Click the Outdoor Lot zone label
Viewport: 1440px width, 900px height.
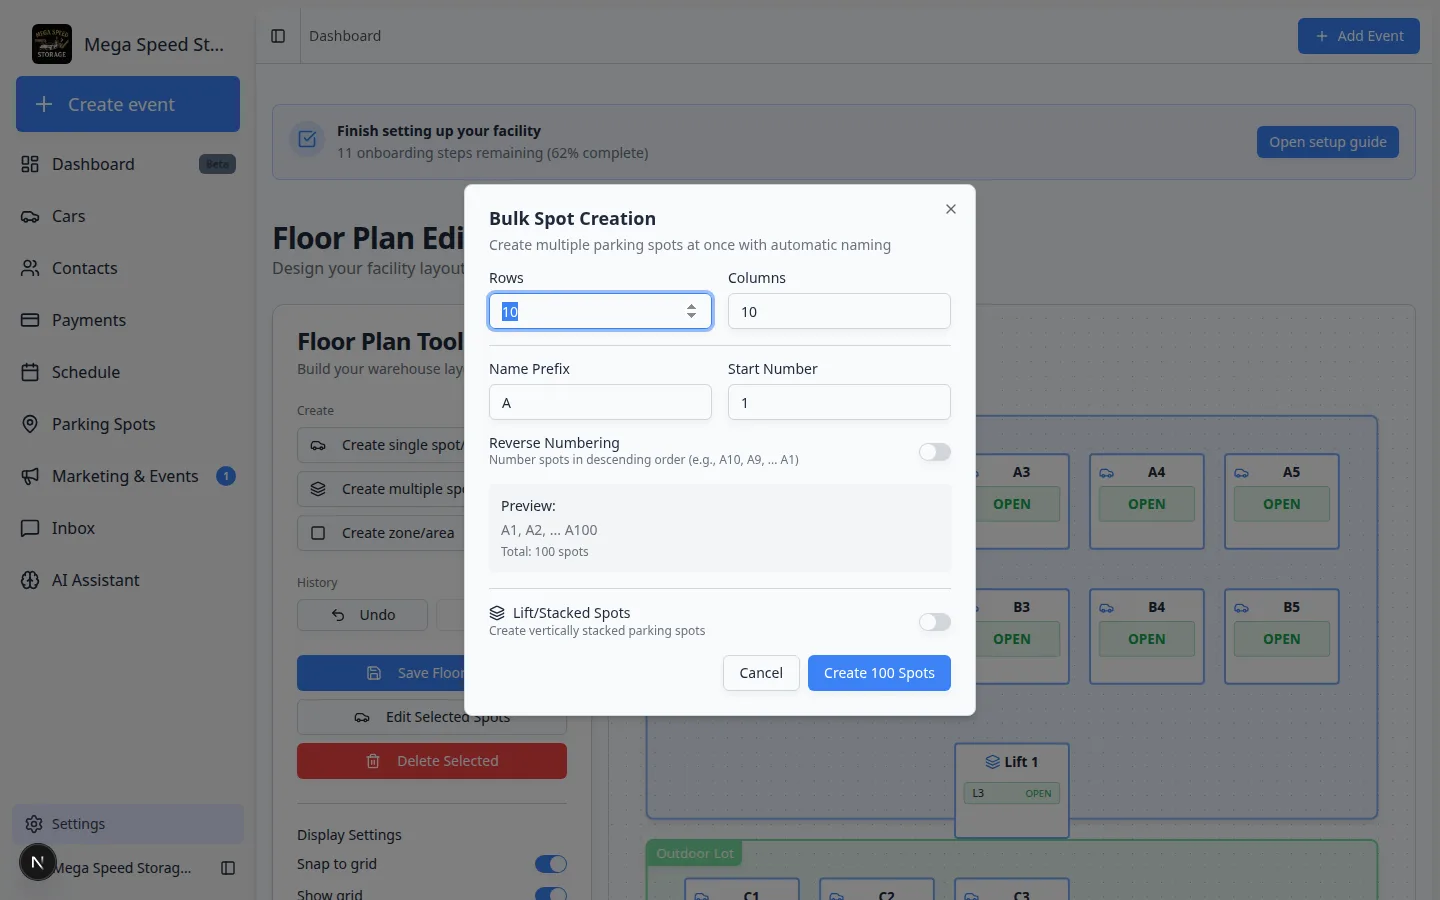[695, 853]
